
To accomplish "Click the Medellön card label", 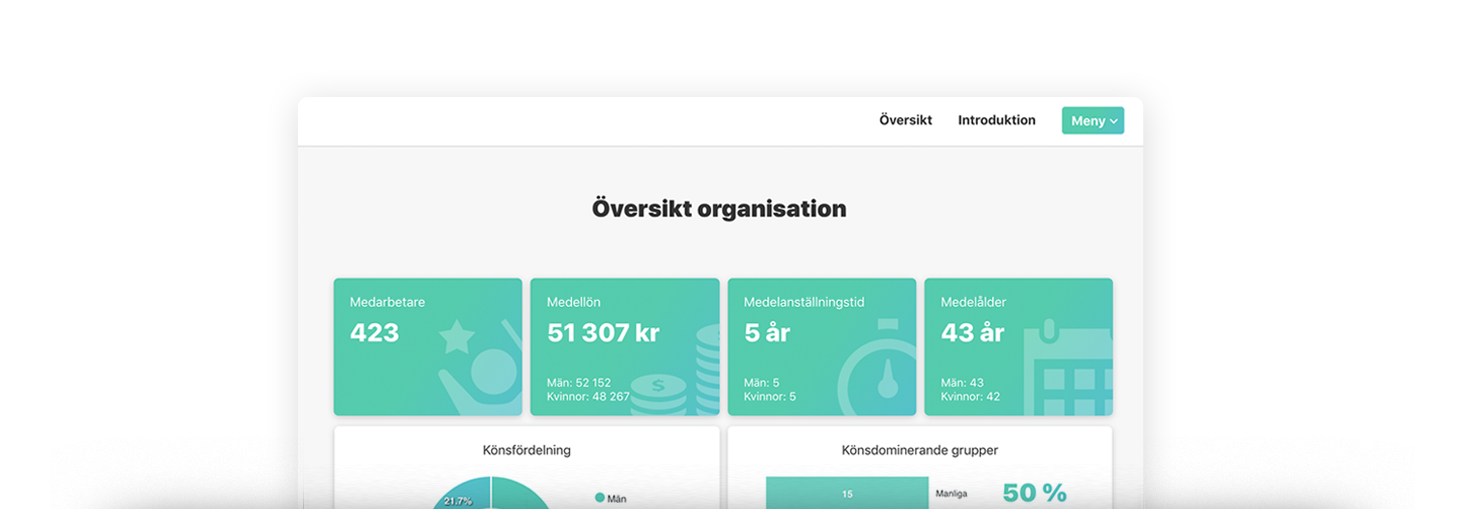I will [x=574, y=302].
